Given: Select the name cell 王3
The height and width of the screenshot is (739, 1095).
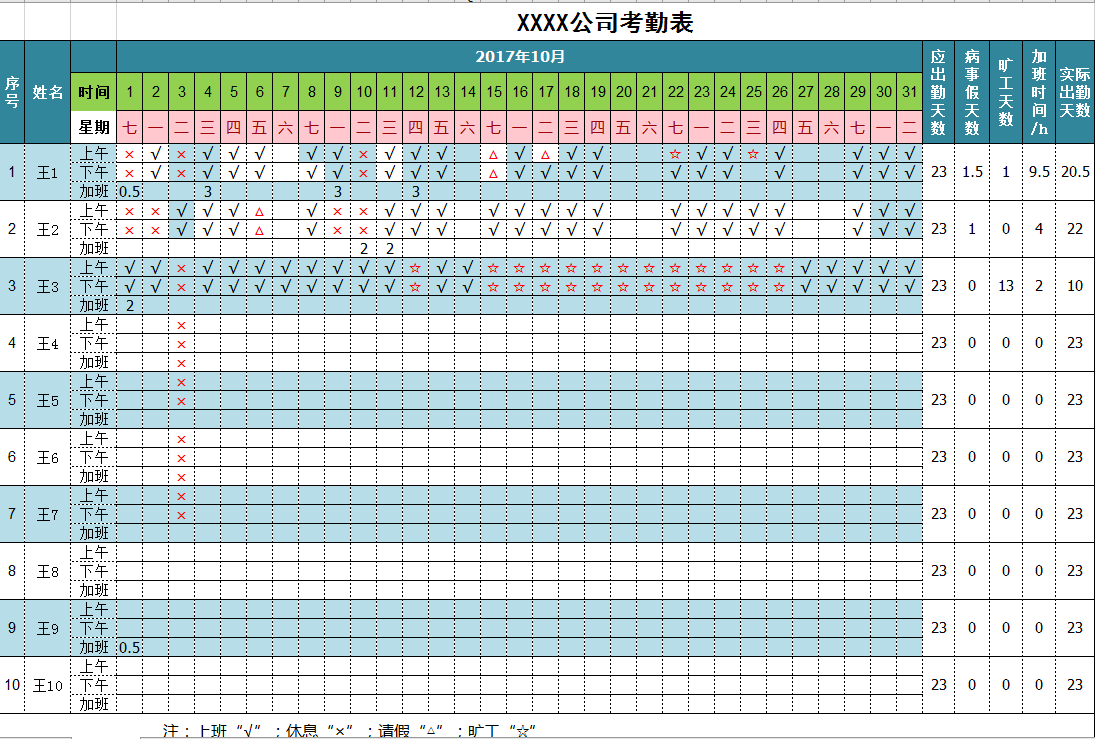Looking at the screenshot, I should (47, 286).
